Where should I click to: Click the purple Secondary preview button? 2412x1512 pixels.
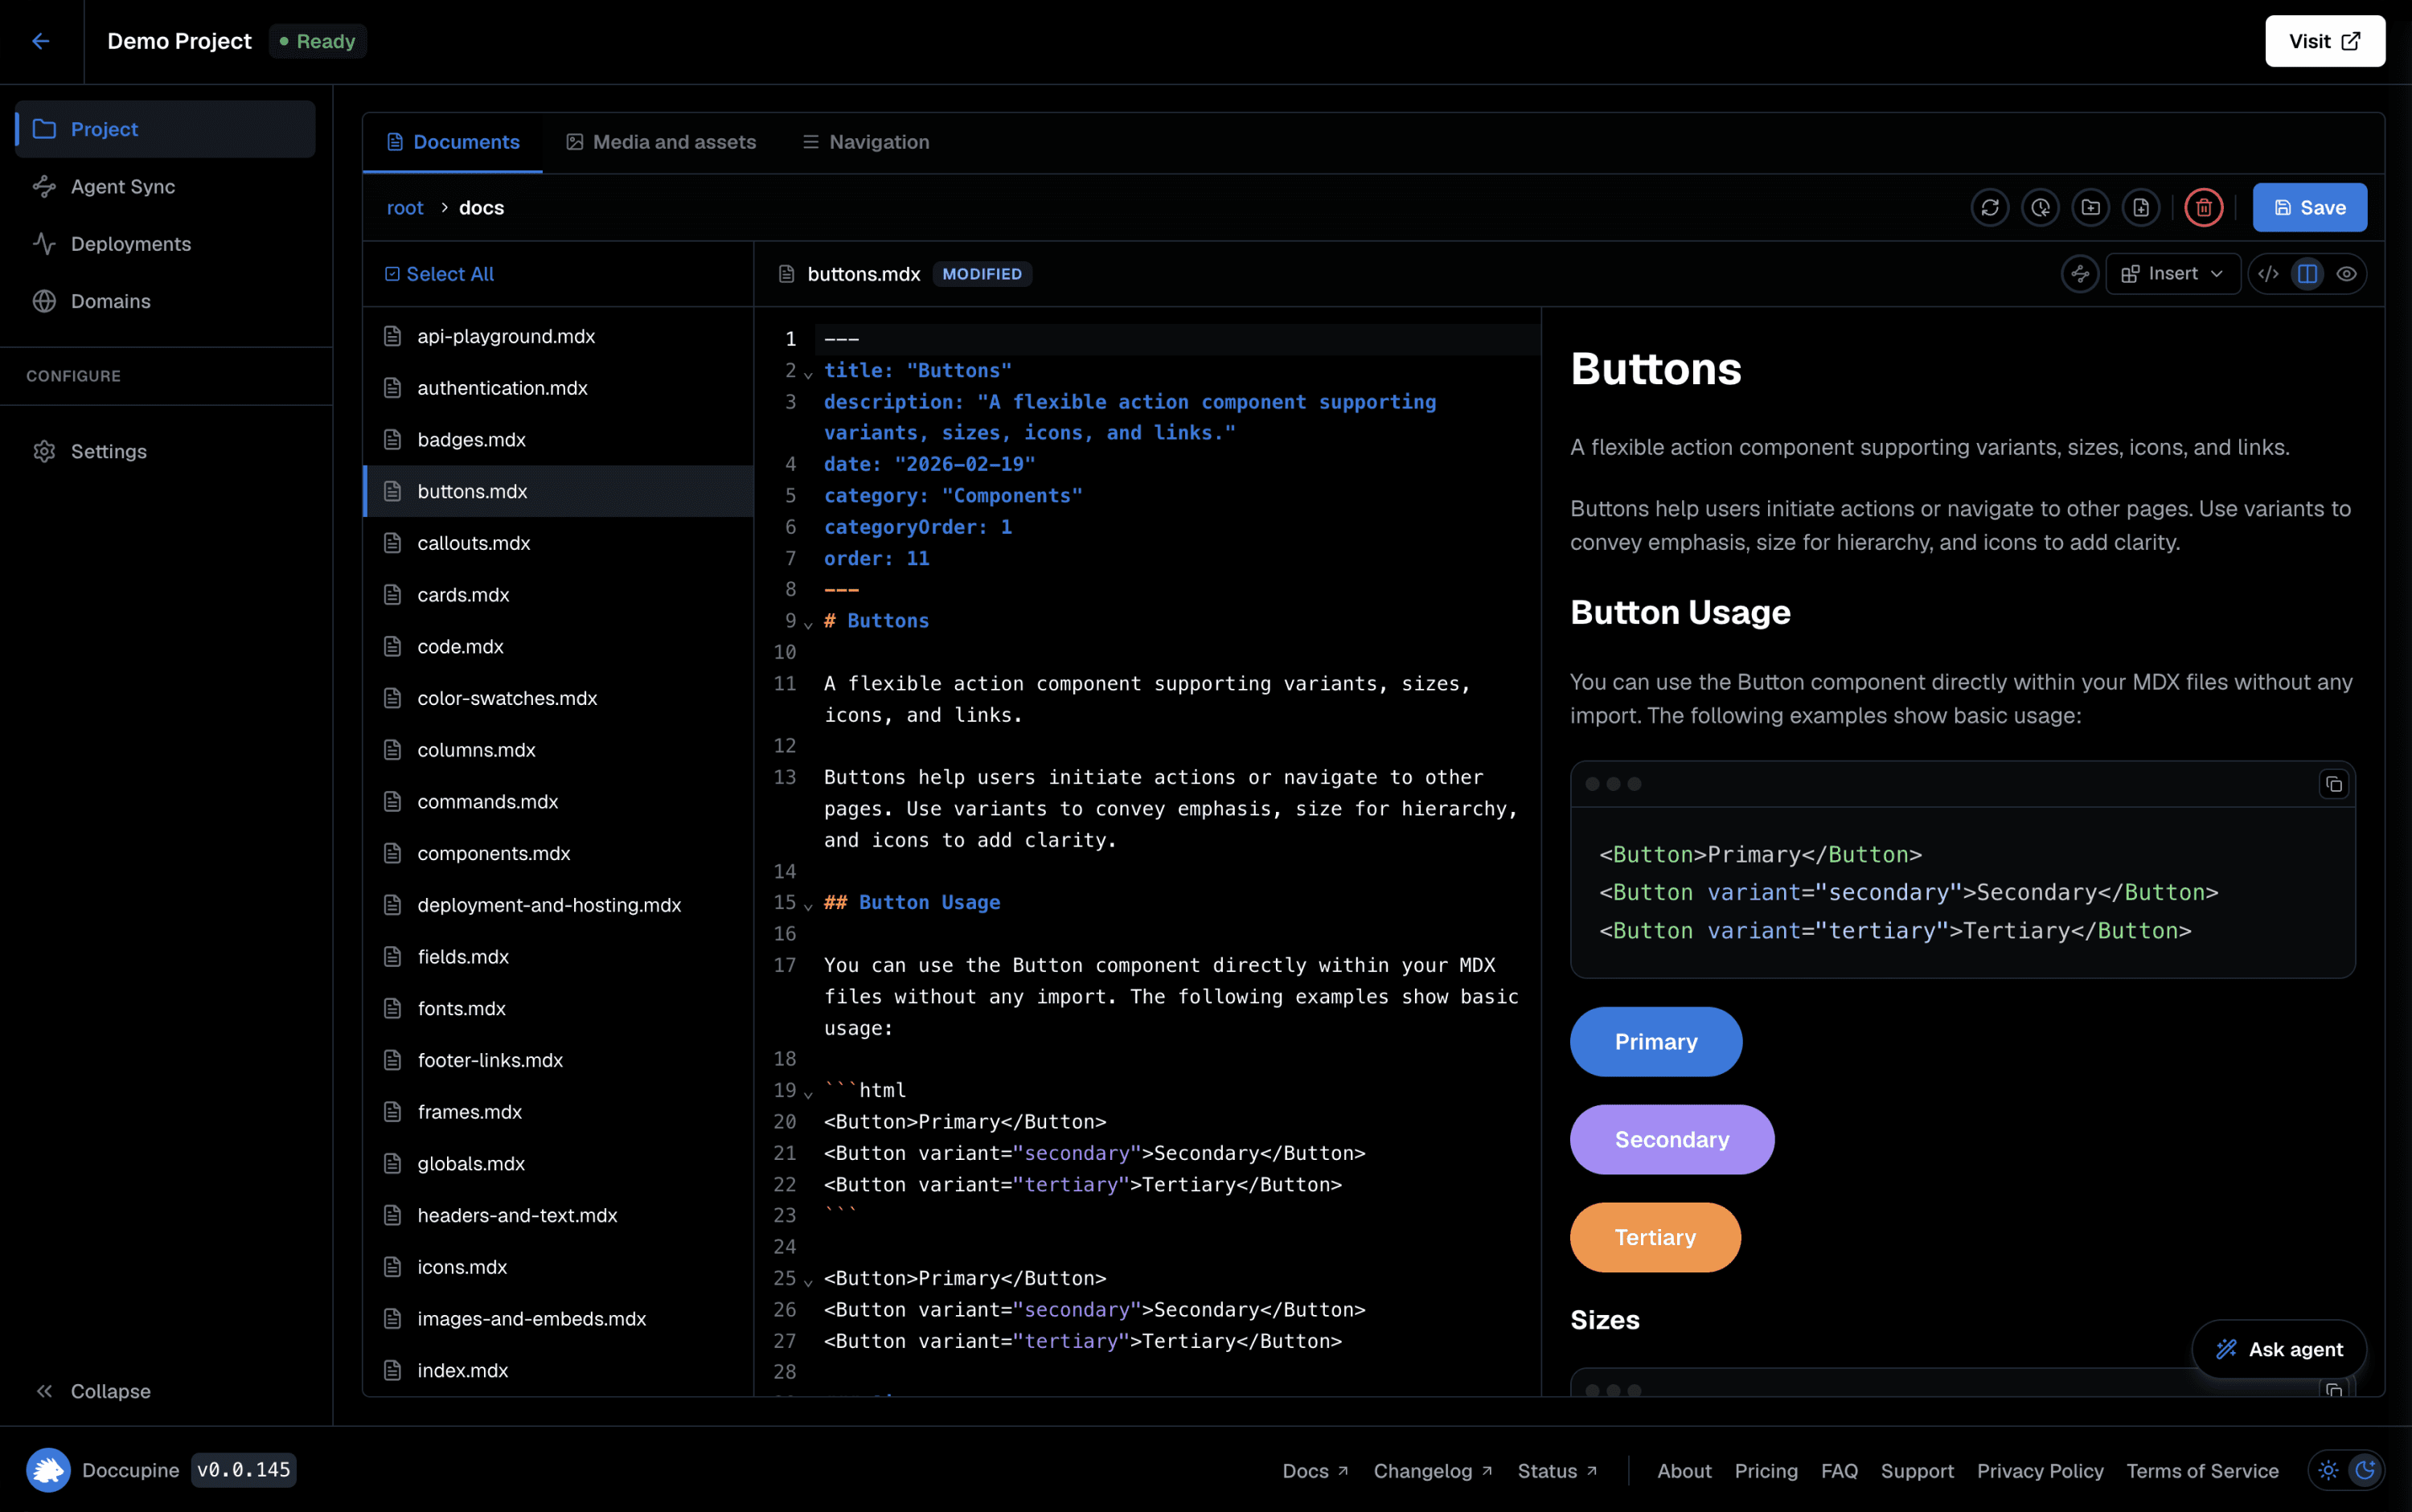[x=1672, y=1140]
